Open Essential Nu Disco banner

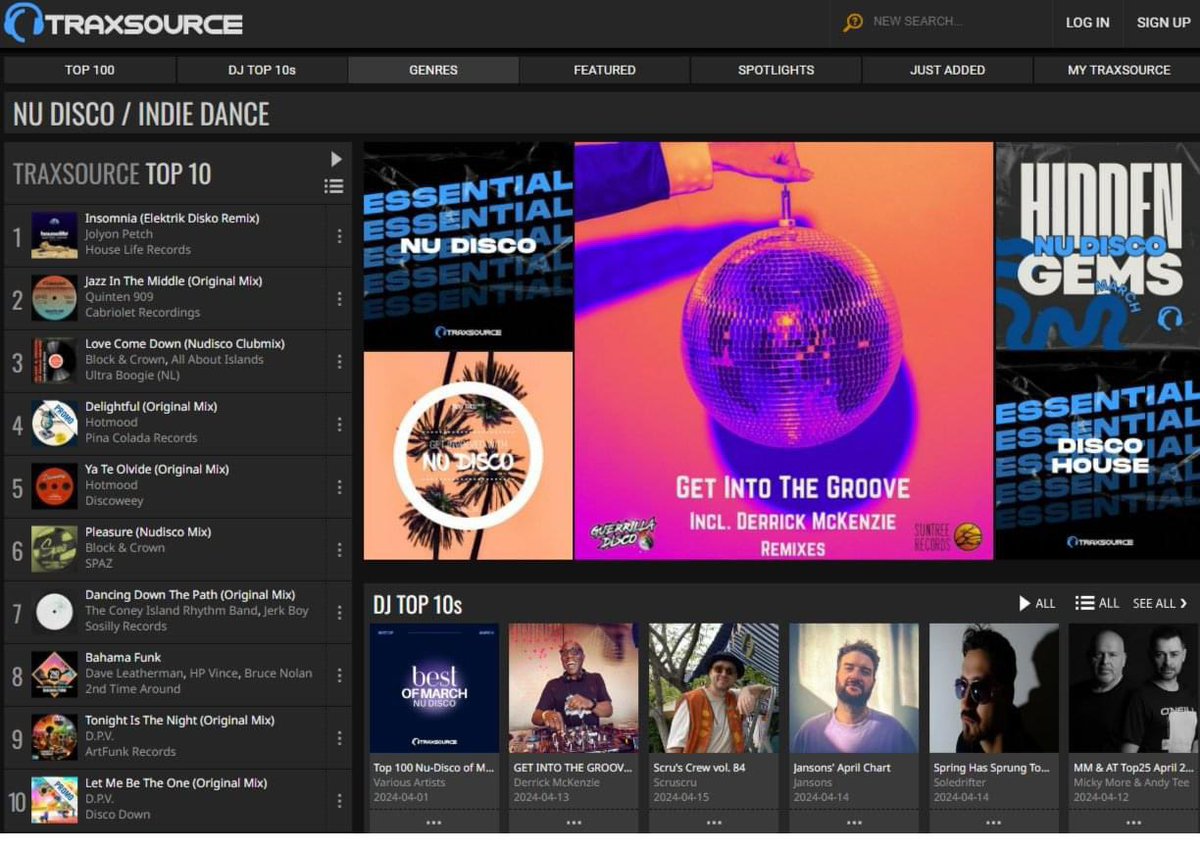[x=468, y=246]
